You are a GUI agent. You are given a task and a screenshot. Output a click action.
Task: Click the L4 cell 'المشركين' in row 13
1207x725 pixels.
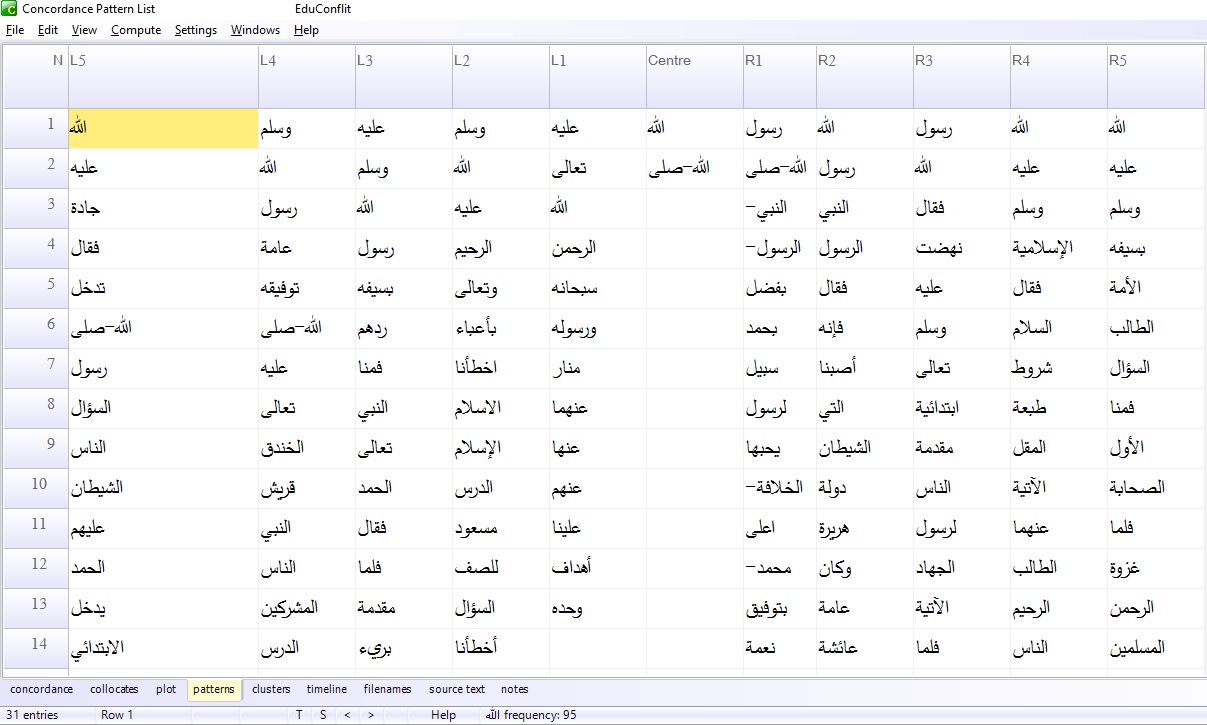[307, 608]
